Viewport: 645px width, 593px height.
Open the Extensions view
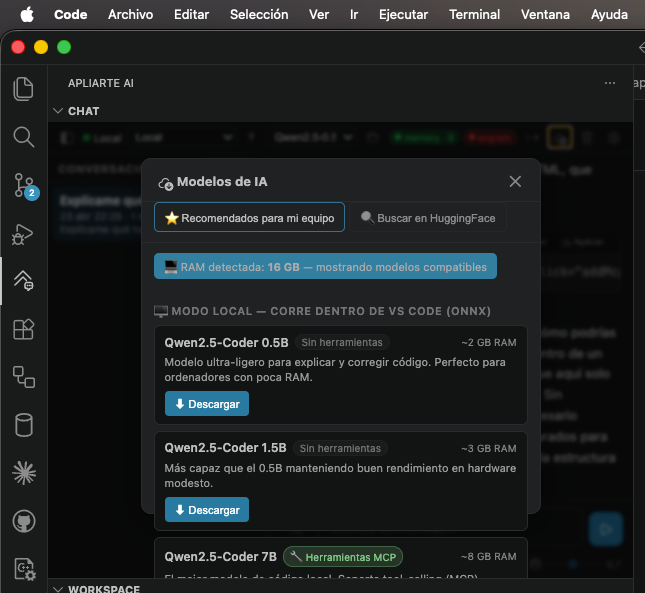(x=23, y=329)
